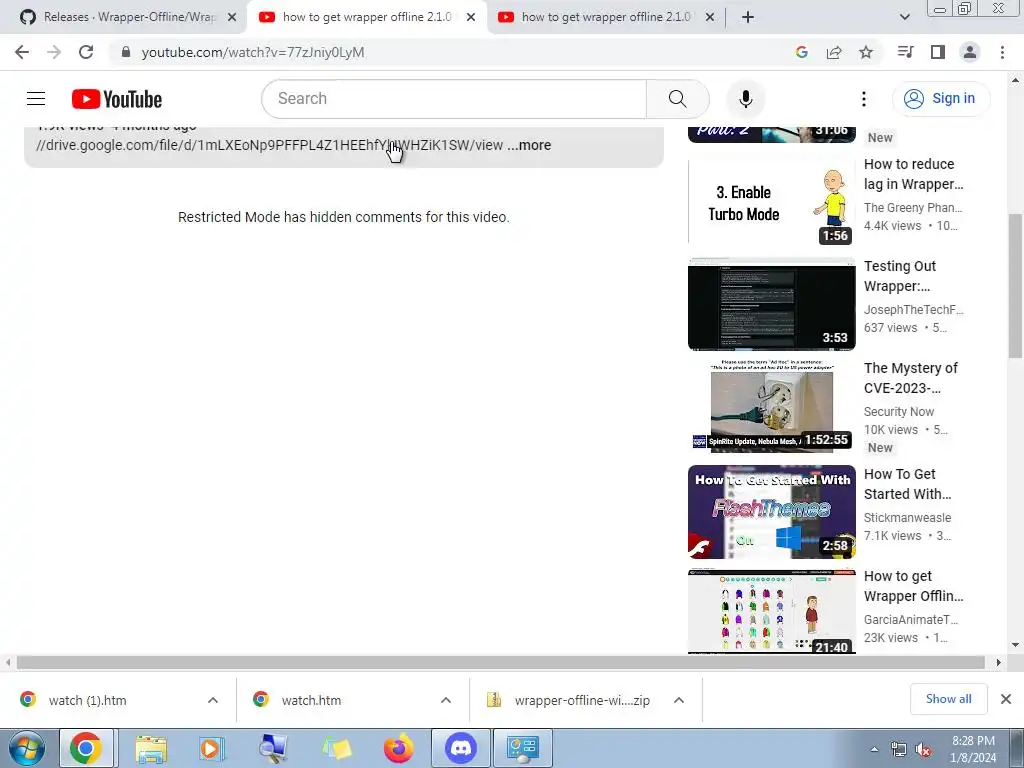Close the third YouTube tab
The width and height of the screenshot is (1024, 768).
point(710,18)
